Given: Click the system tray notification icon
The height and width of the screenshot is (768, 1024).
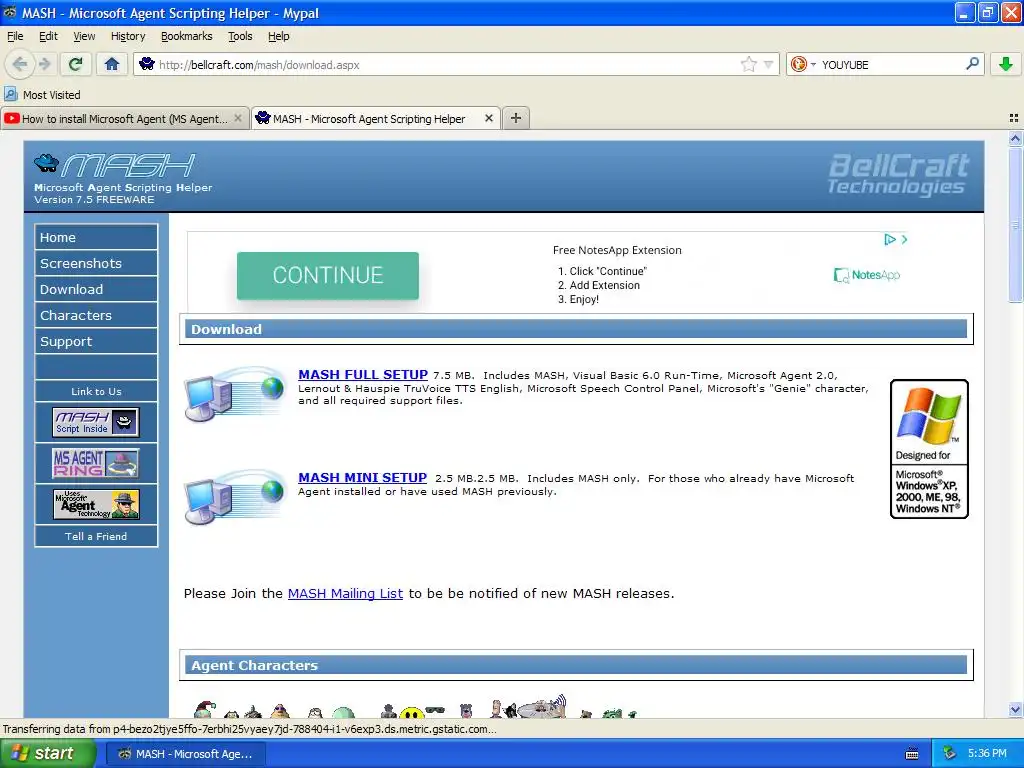Looking at the screenshot, I should 950,754.
